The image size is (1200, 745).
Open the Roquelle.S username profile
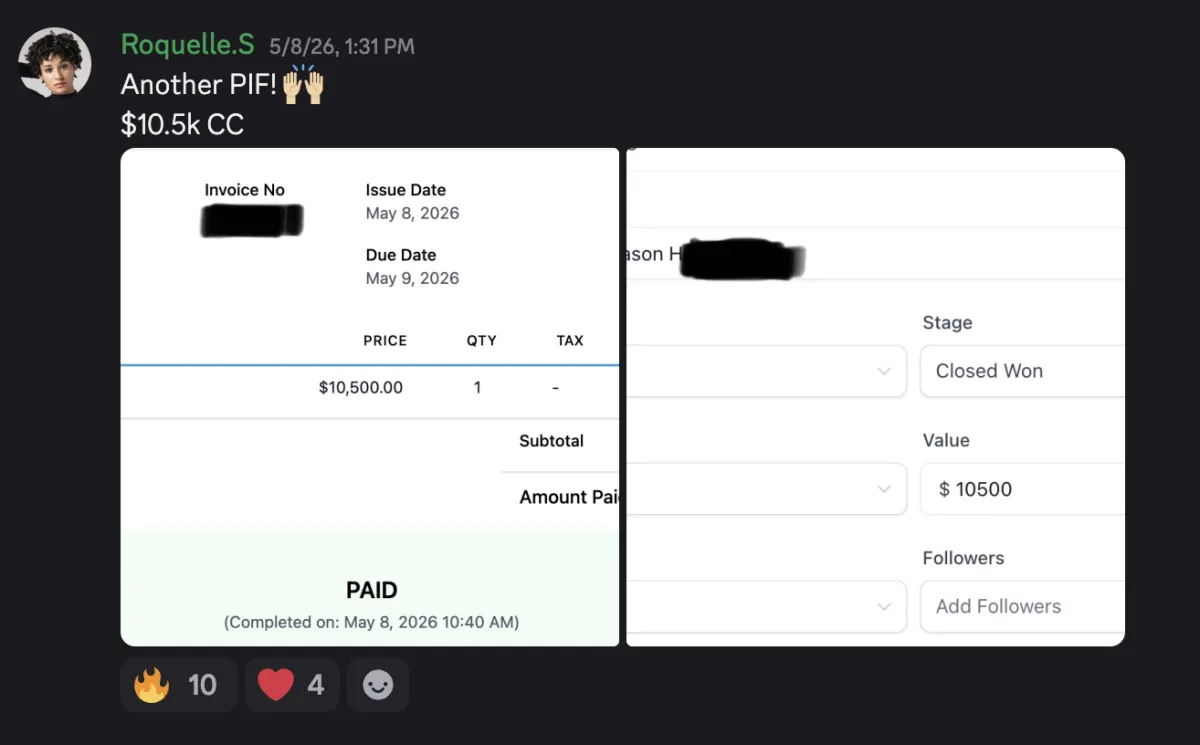pyautogui.click(x=187, y=44)
